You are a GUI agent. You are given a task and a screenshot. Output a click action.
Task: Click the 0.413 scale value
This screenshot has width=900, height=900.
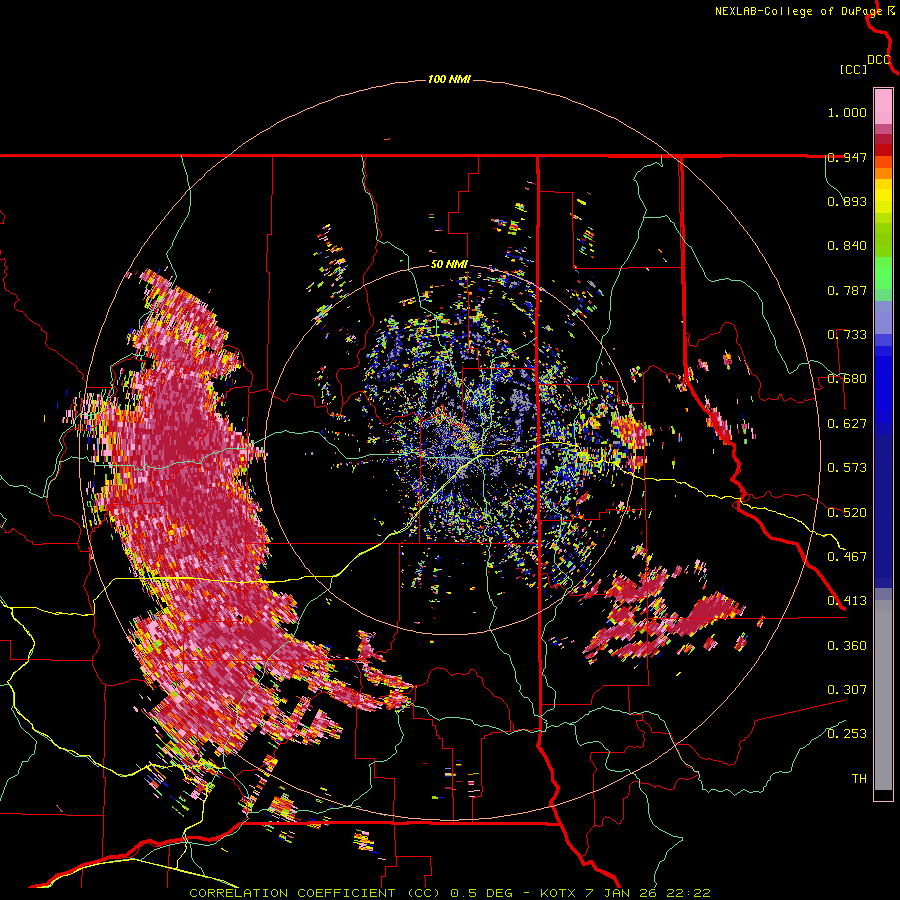pyautogui.click(x=847, y=601)
